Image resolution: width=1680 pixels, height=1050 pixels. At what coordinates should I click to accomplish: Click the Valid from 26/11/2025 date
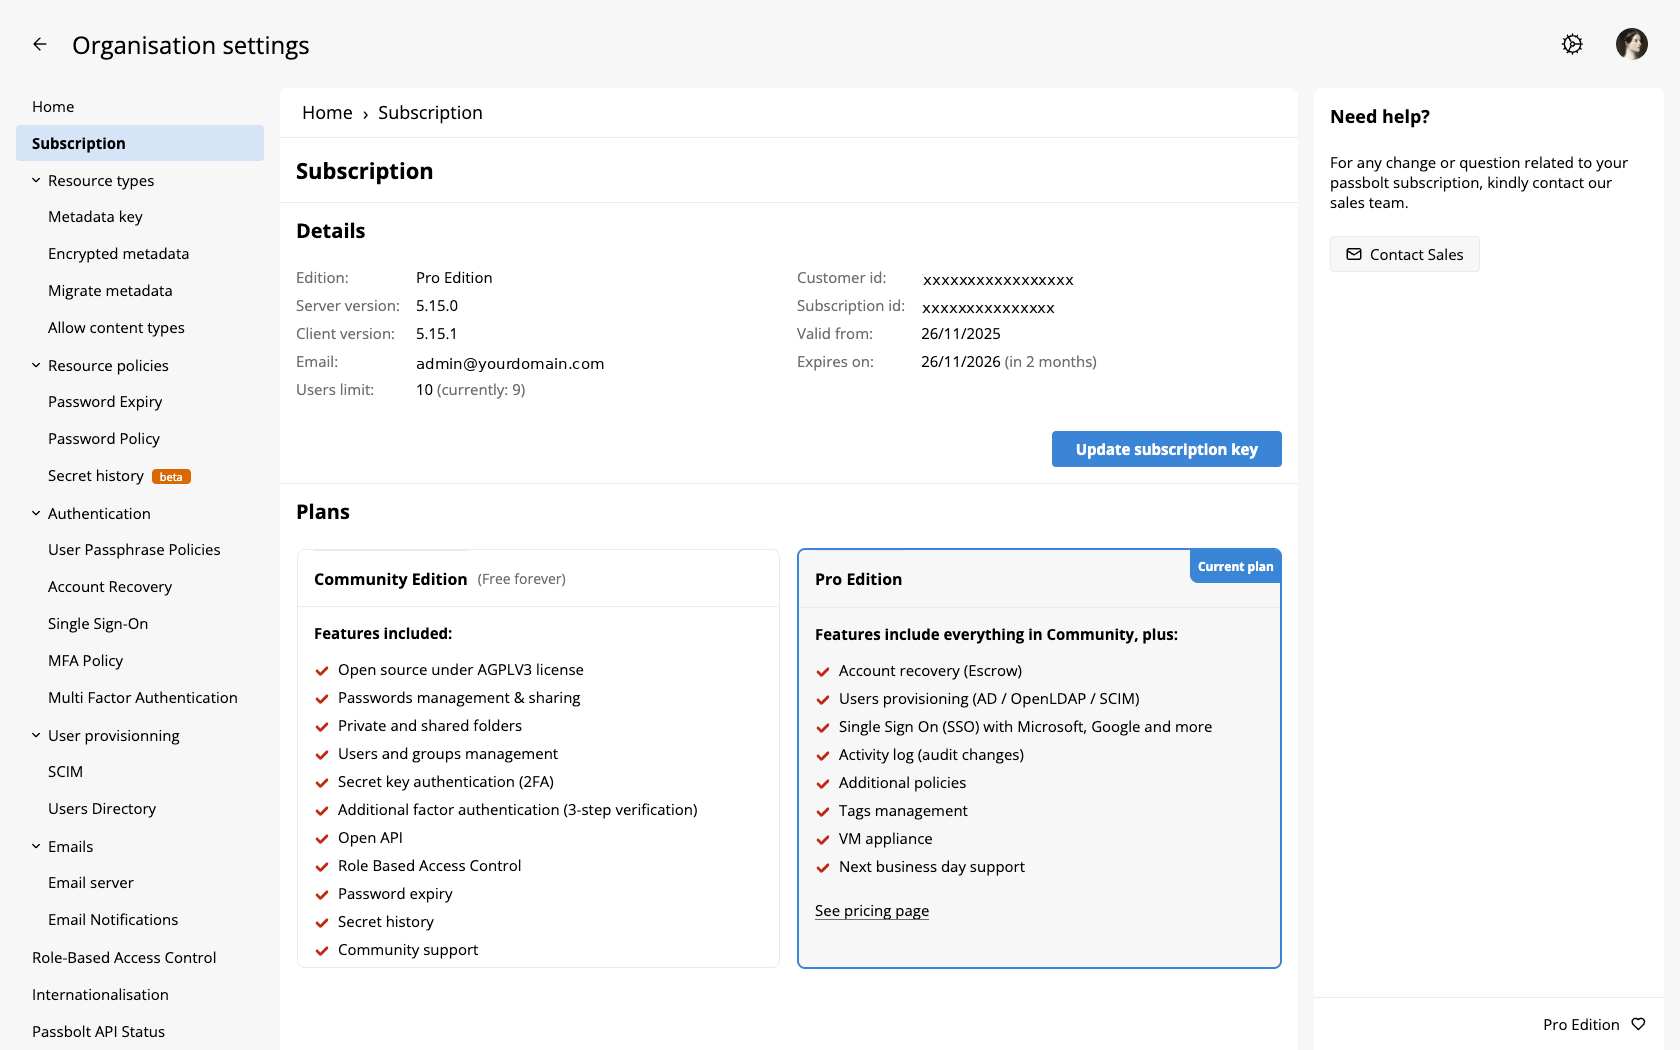click(x=961, y=334)
